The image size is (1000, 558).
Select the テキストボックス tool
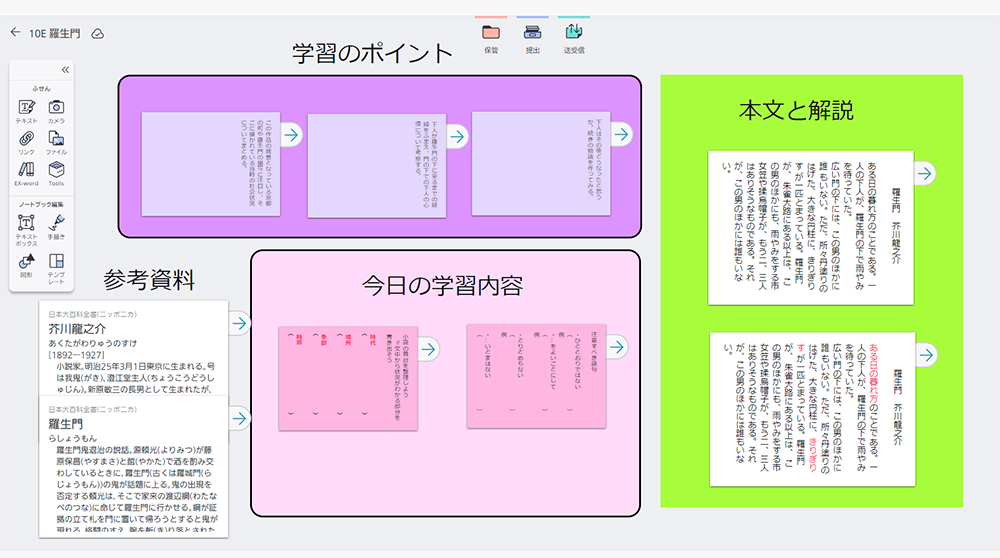(x=26, y=230)
